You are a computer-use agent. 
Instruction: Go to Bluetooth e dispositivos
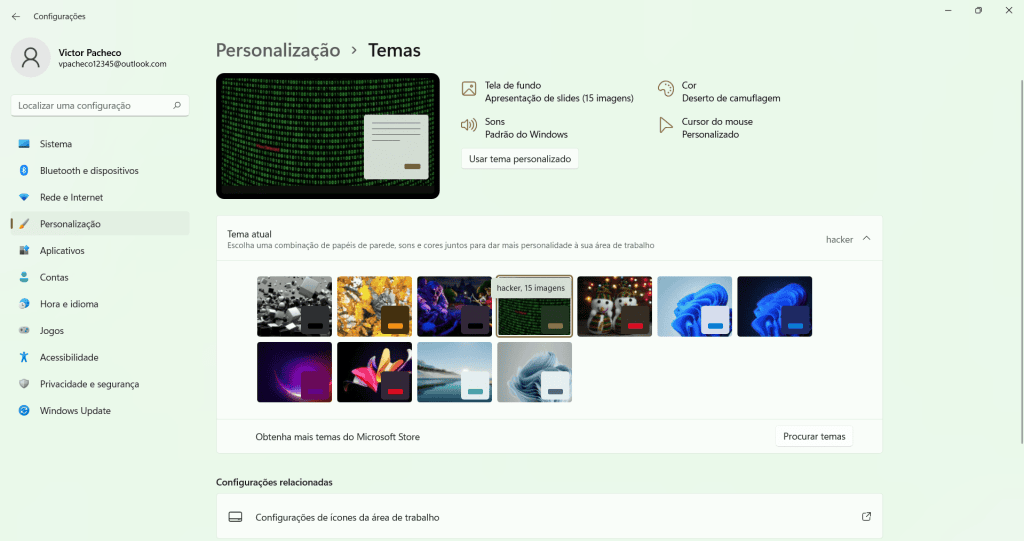click(x=100, y=171)
